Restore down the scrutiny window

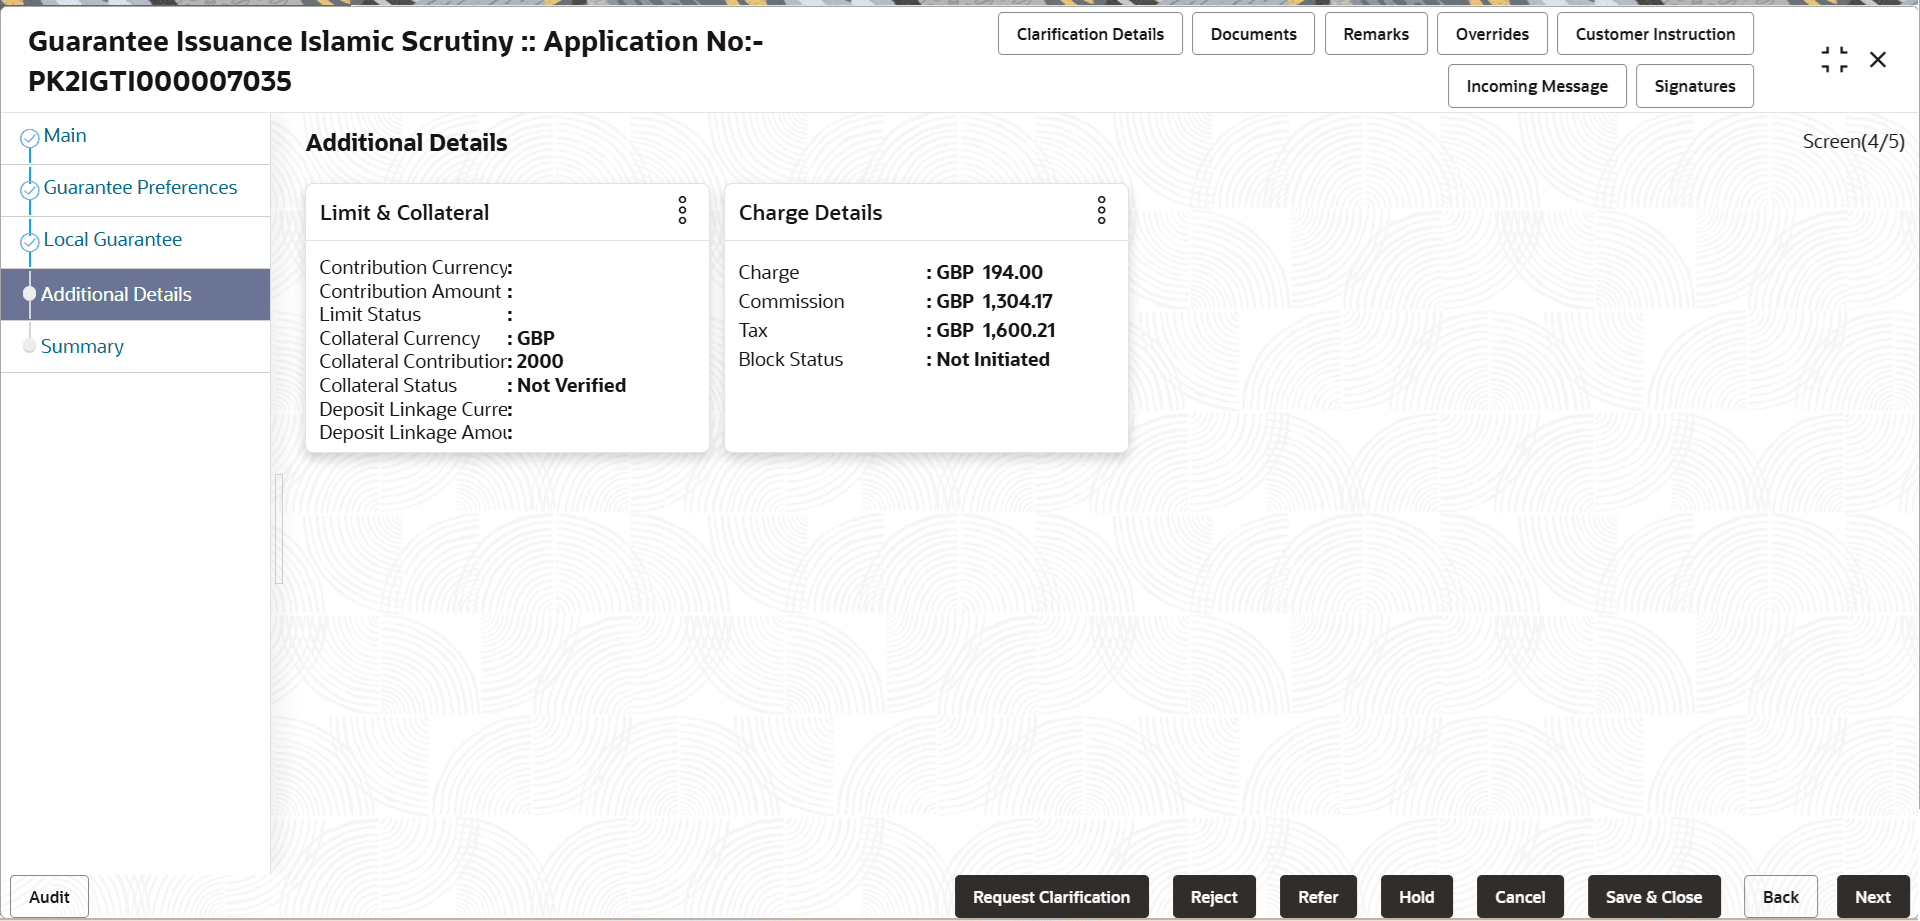tap(1834, 60)
